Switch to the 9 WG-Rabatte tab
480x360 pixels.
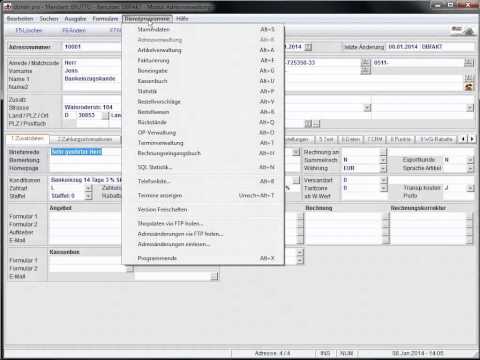pos(436,139)
